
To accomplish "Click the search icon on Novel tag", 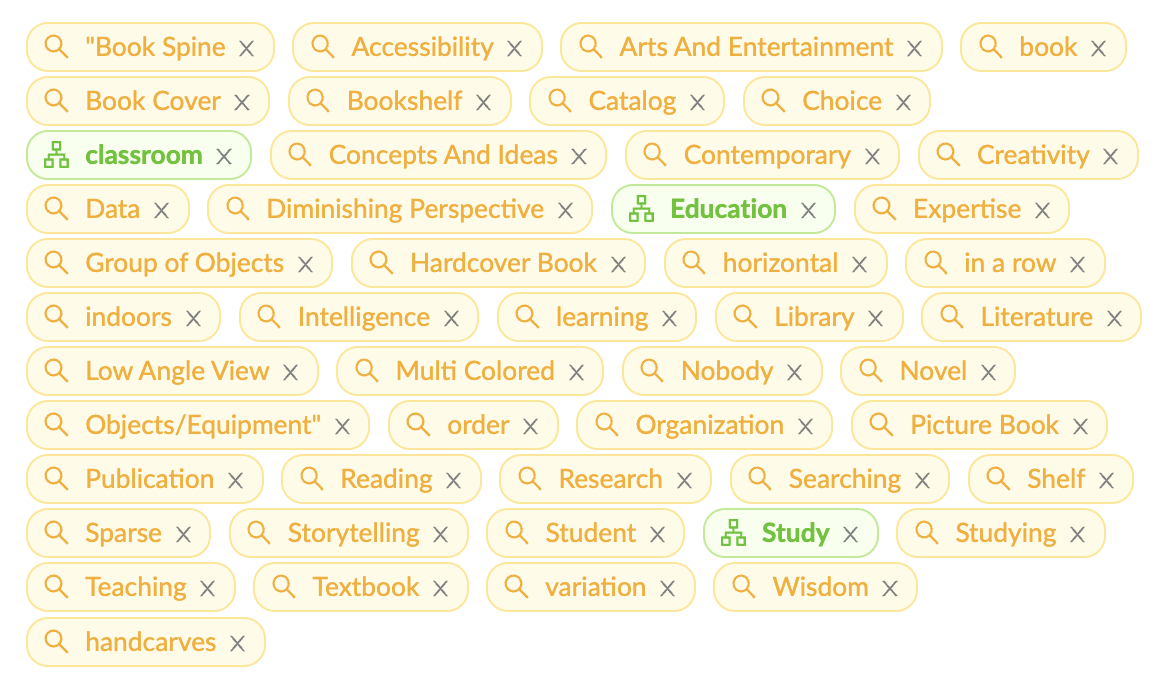I will click(871, 370).
